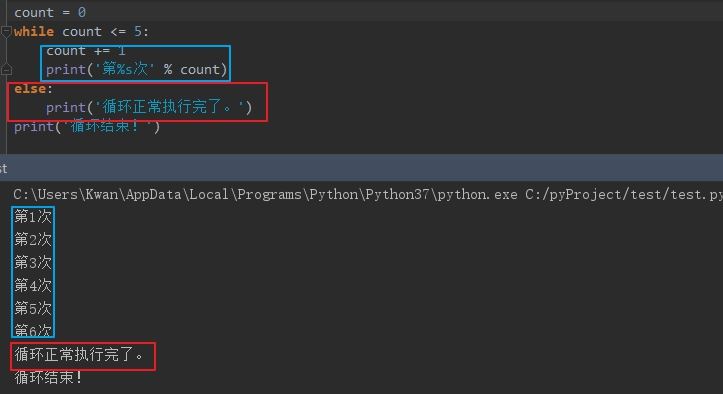723x394 pixels.
Task: Click the print('第%s次' % count) statement
Action: (x=136, y=70)
